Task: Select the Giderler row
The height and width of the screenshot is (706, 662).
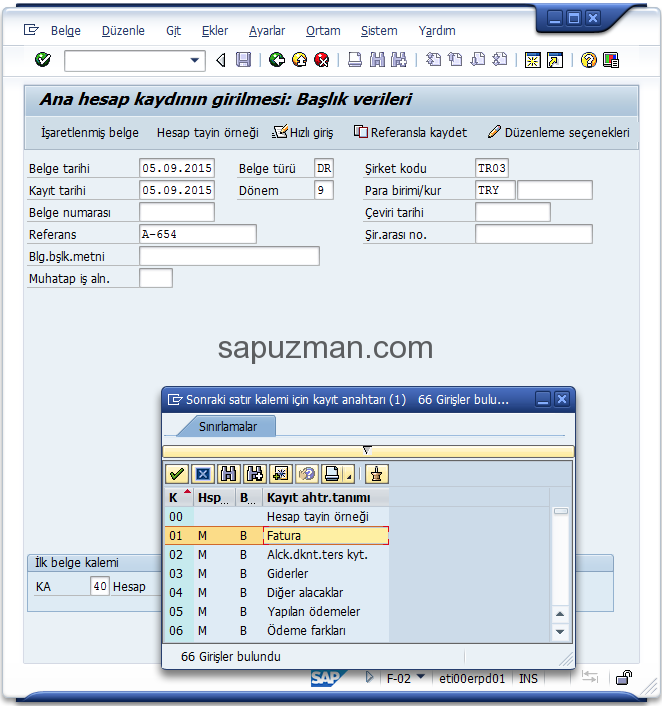Action: pyautogui.click(x=277, y=574)
